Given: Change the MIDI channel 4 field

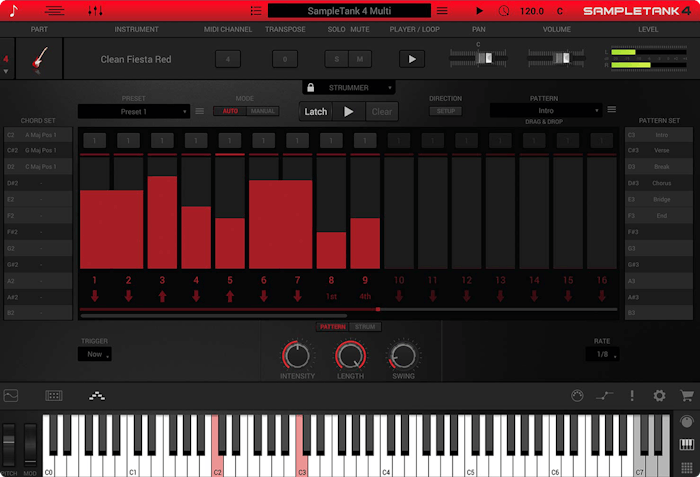Looking at the screenshot, I should tap(228, 59).
